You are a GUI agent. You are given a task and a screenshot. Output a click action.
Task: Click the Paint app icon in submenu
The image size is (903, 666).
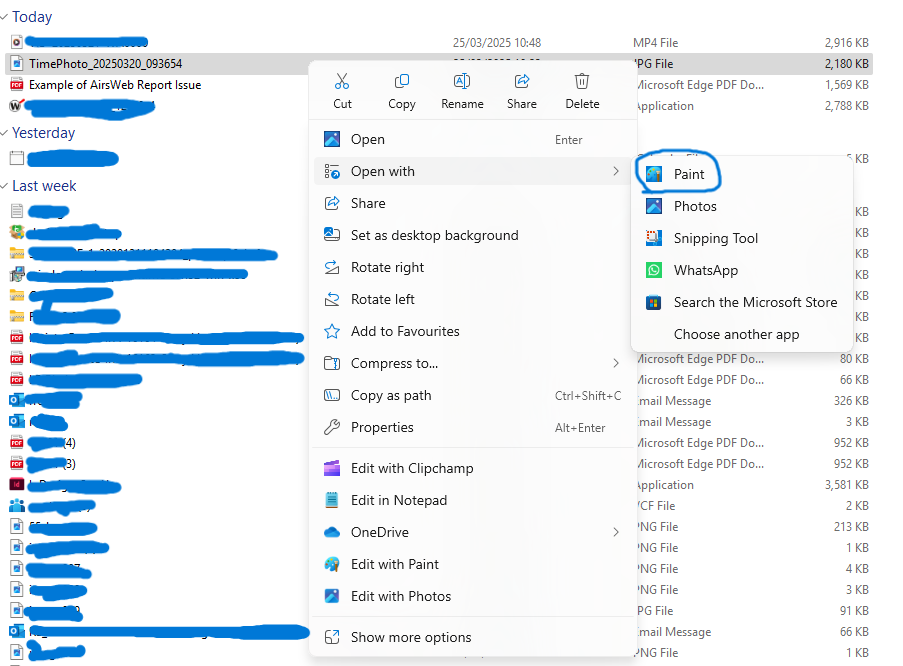(x=654, y=174)
